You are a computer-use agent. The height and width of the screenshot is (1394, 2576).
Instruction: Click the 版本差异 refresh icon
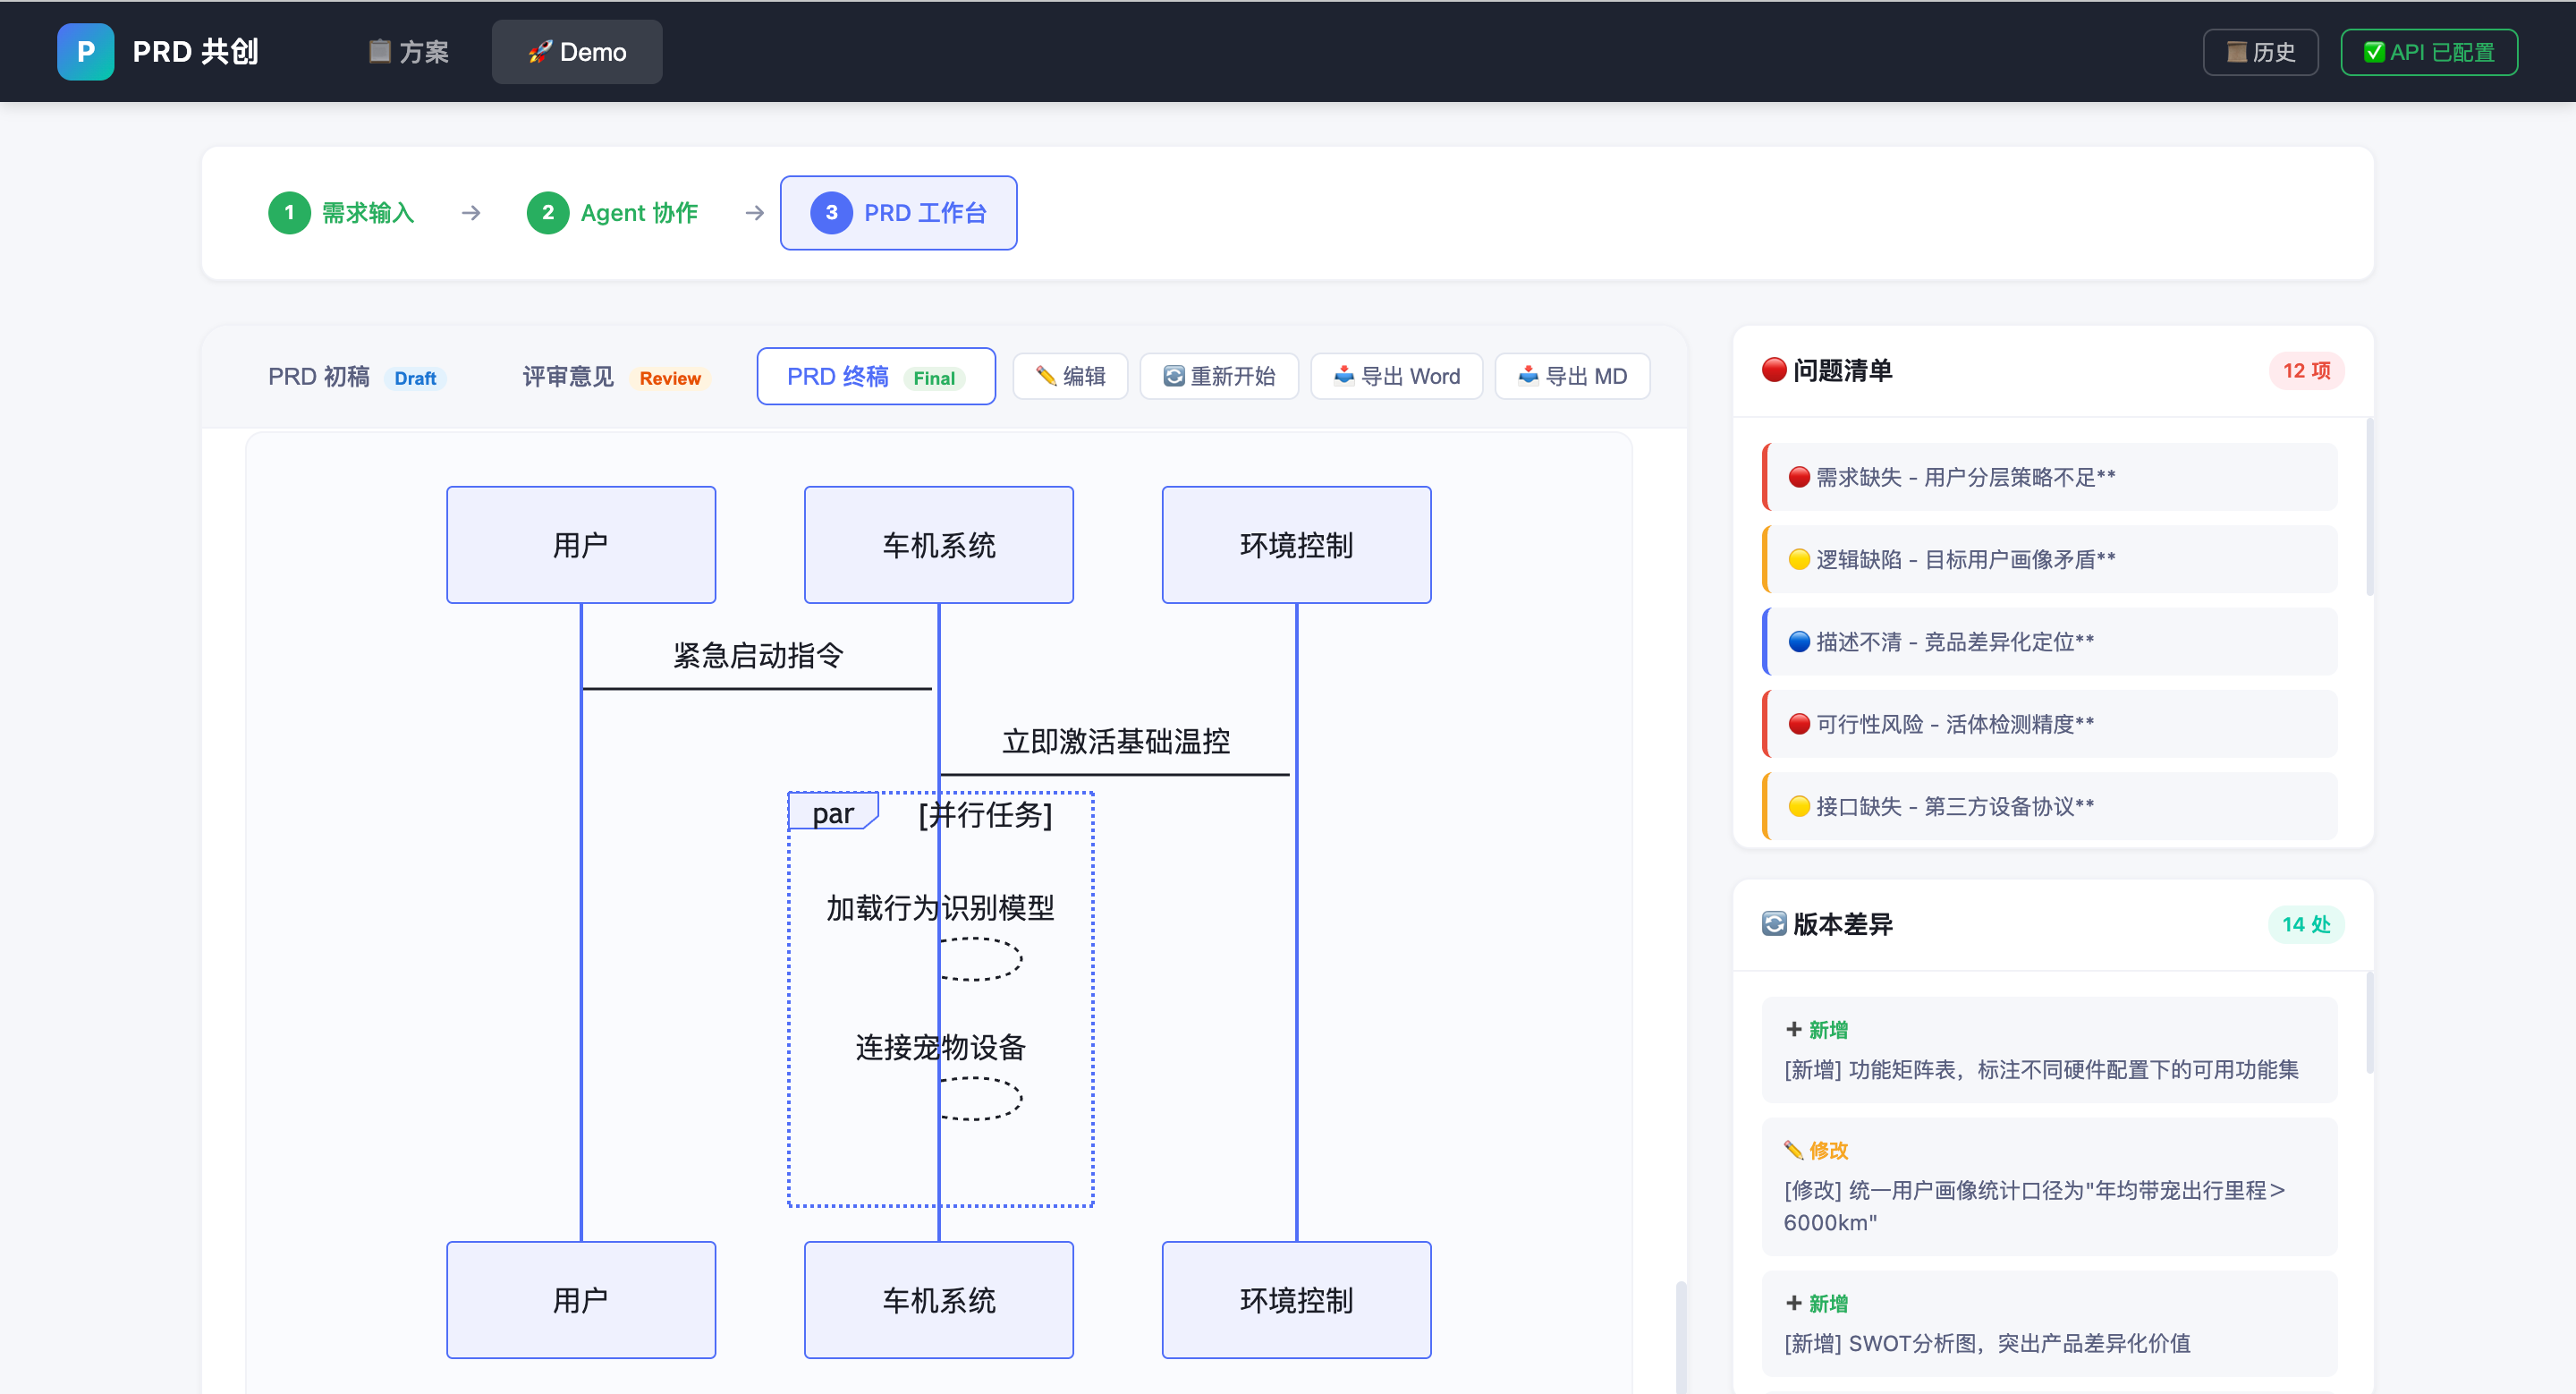click(x=1774, y=924)
